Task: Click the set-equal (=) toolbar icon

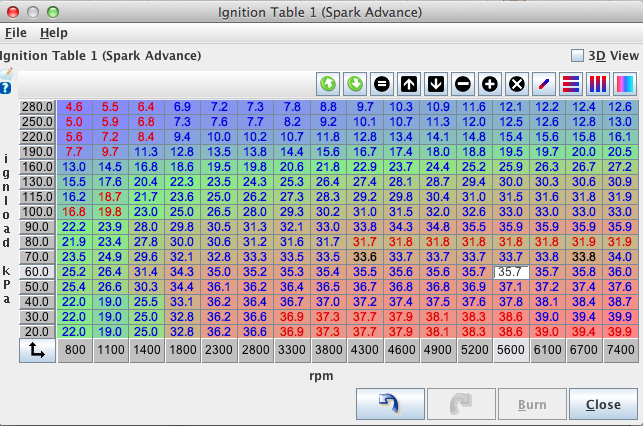Action: click(x=382, y=84)
